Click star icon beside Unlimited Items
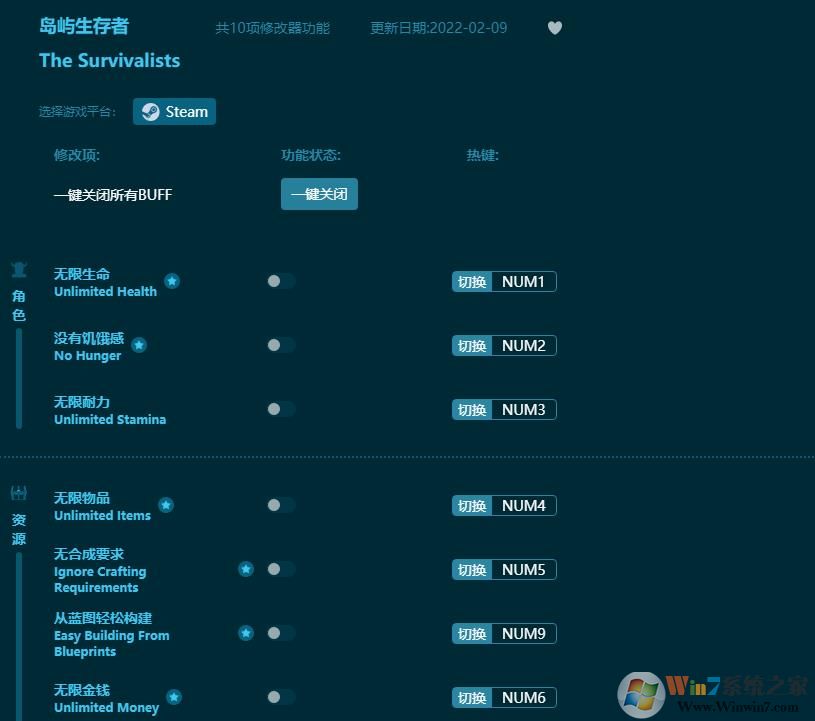This screenshot has height=721, width=815. (166, 505)
